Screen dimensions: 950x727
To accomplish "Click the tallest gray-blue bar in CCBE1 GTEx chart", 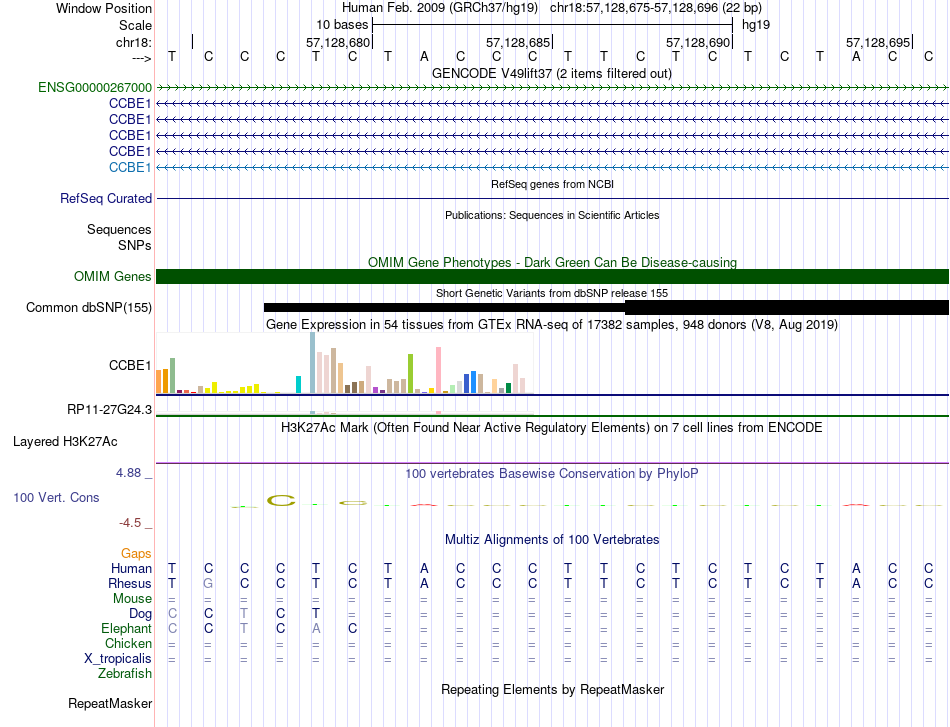I will 313,363.
